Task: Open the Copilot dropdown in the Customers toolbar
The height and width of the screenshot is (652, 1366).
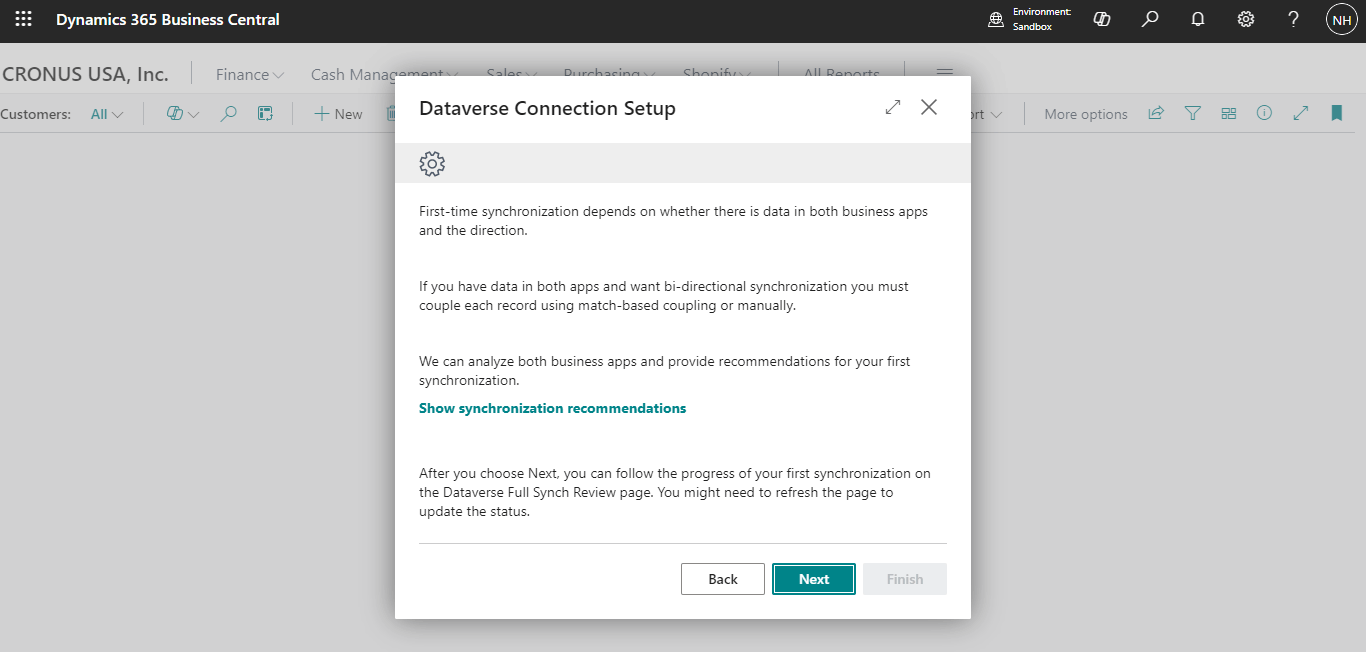Action: (182, 114)
